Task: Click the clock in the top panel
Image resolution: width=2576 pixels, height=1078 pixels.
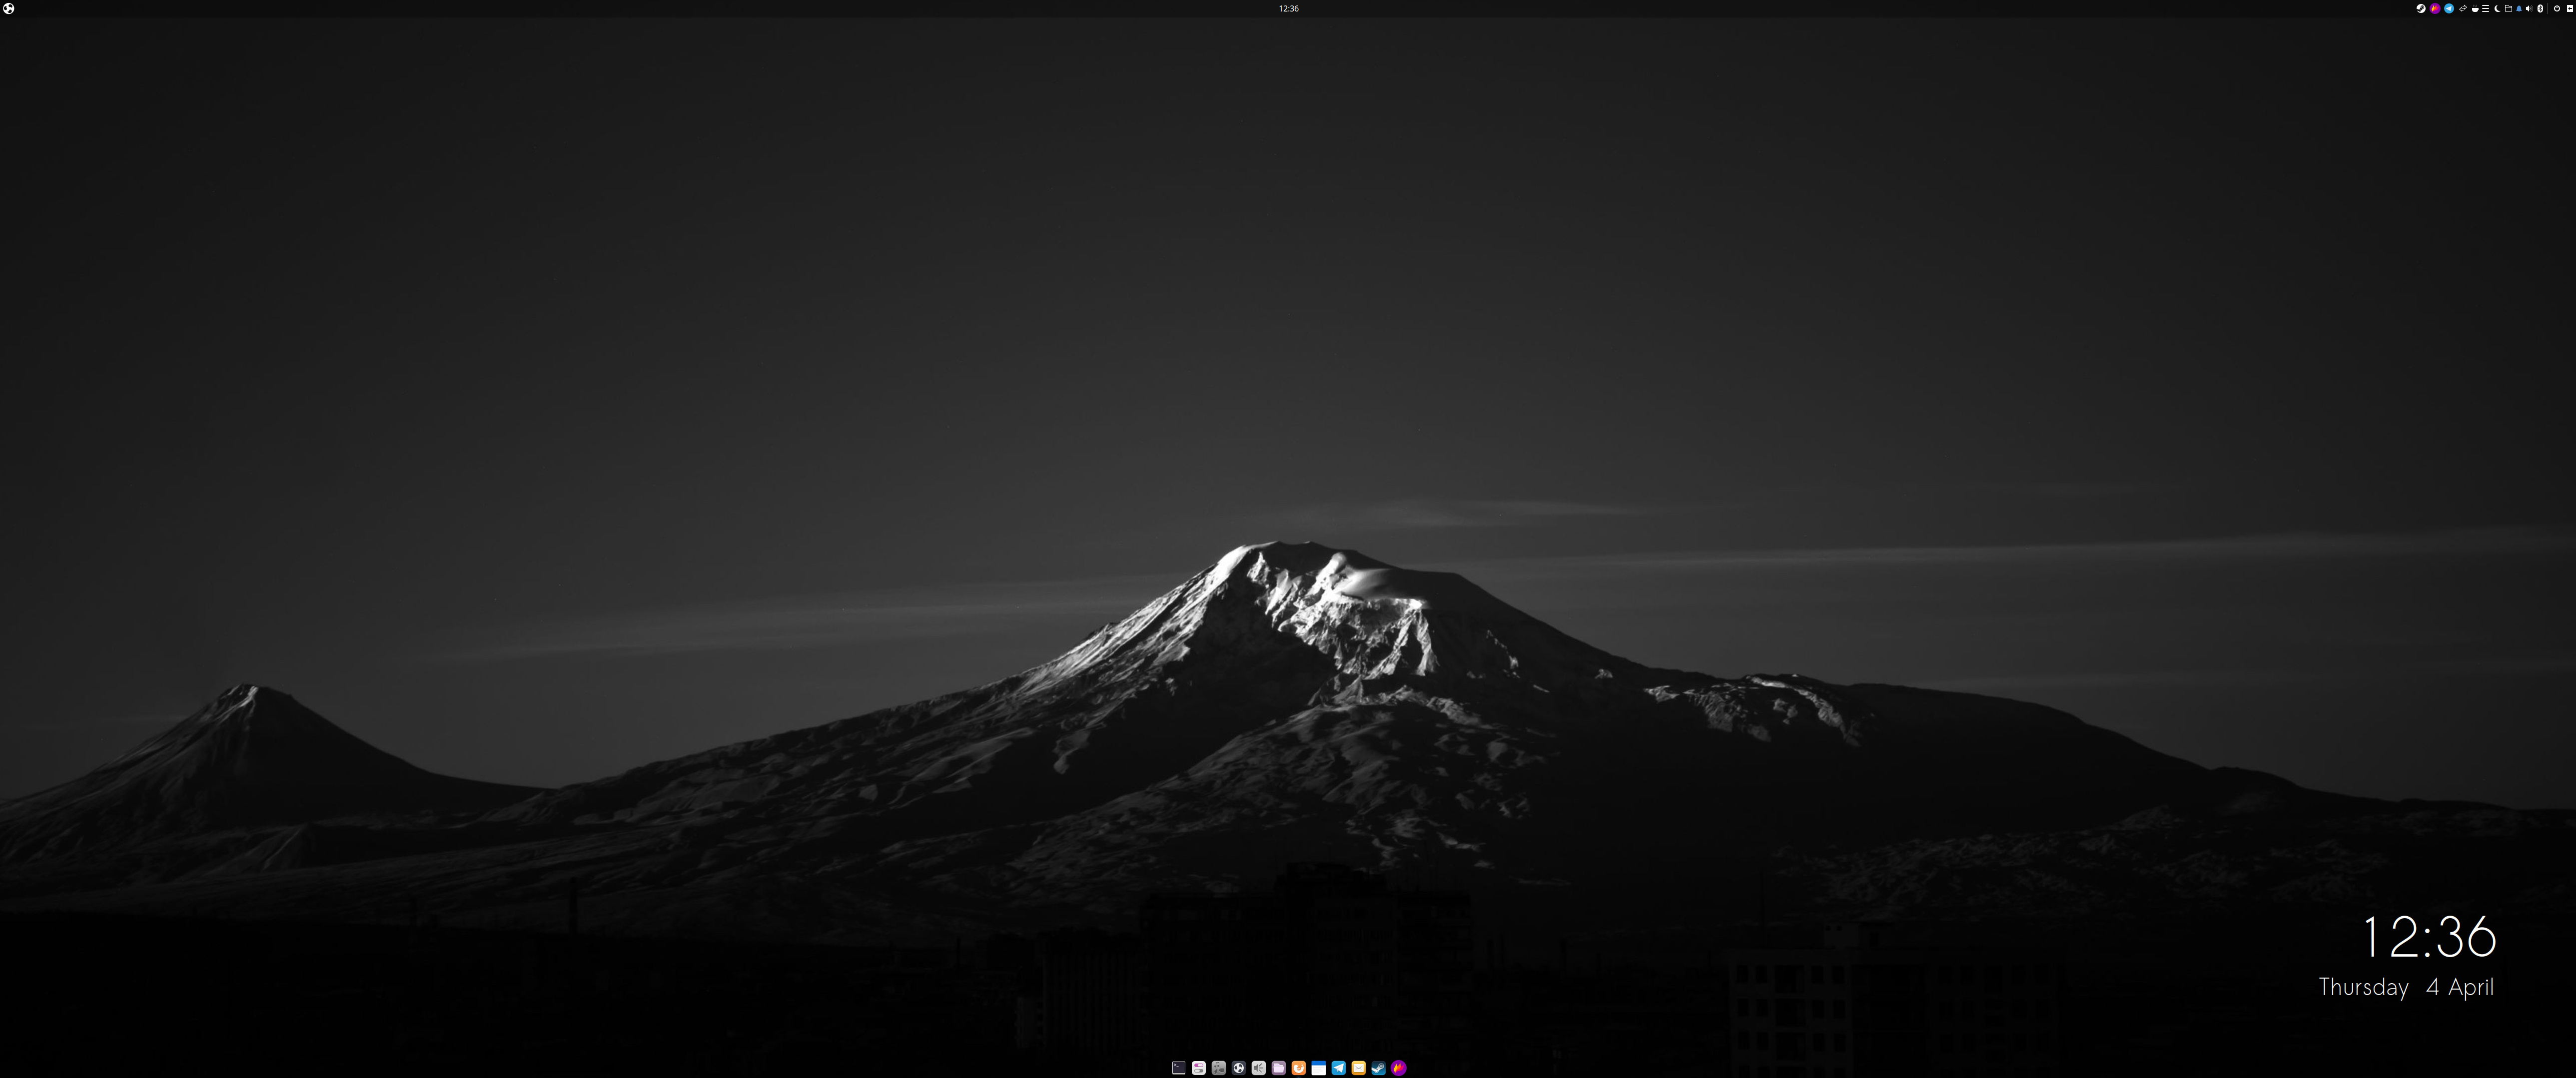Action: click(1288, 9)
